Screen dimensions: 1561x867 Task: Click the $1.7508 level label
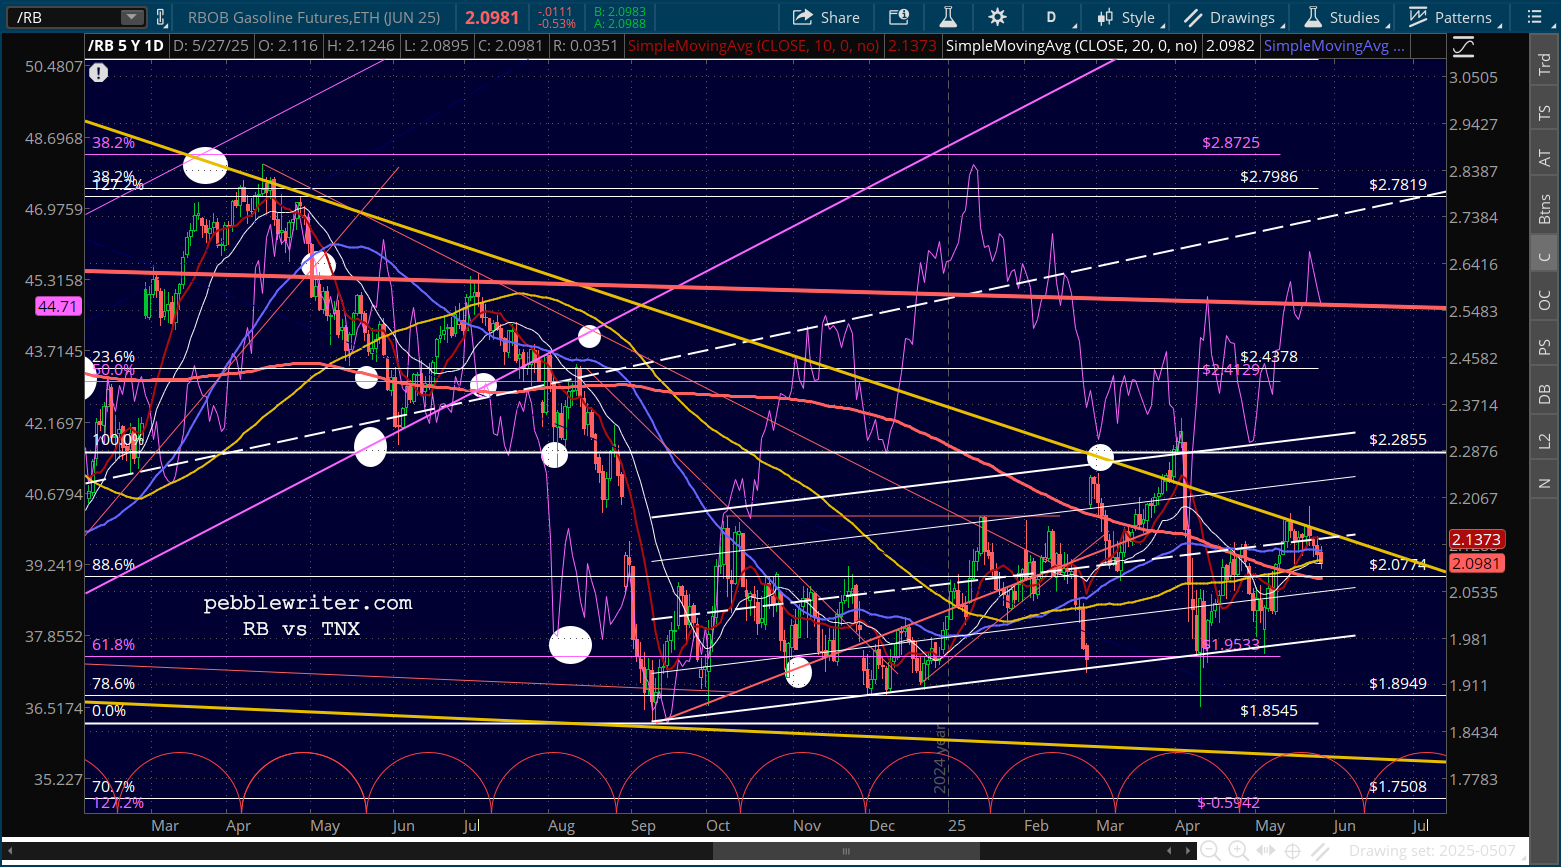[x=1398, y=786]
